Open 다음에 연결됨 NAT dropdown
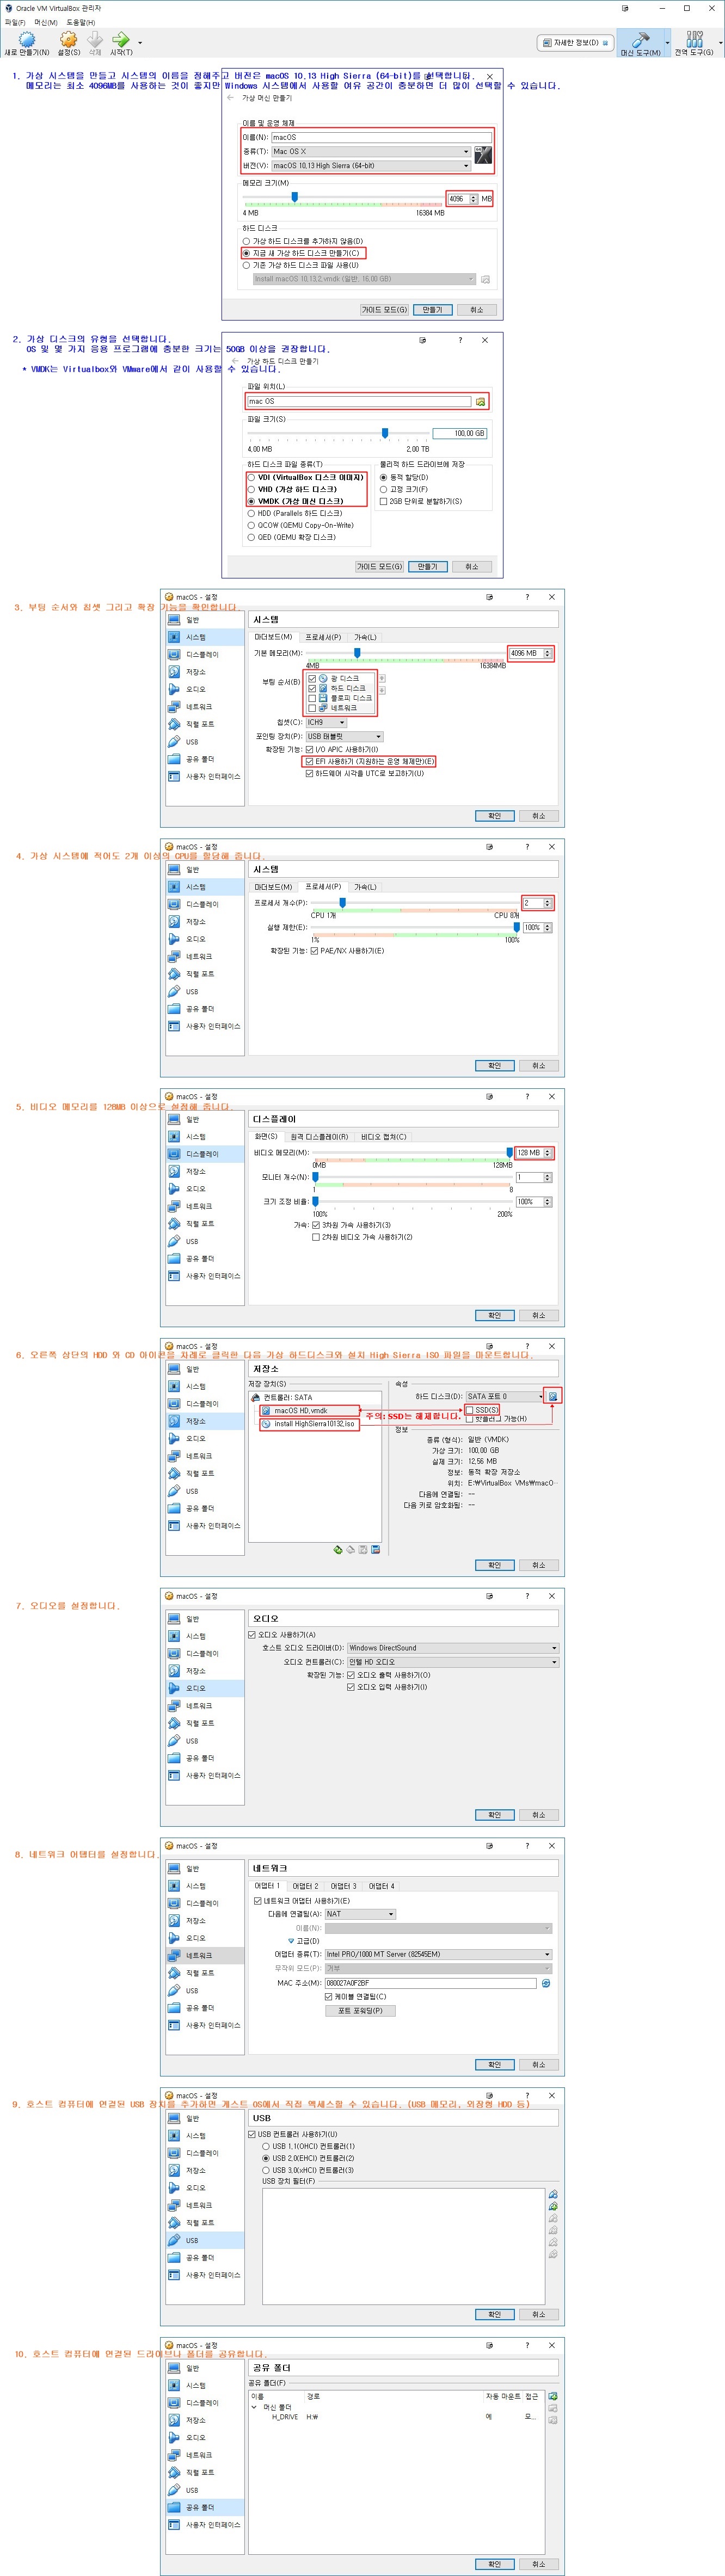This screenshot has width=725, height=2576. click(360, 1914)
